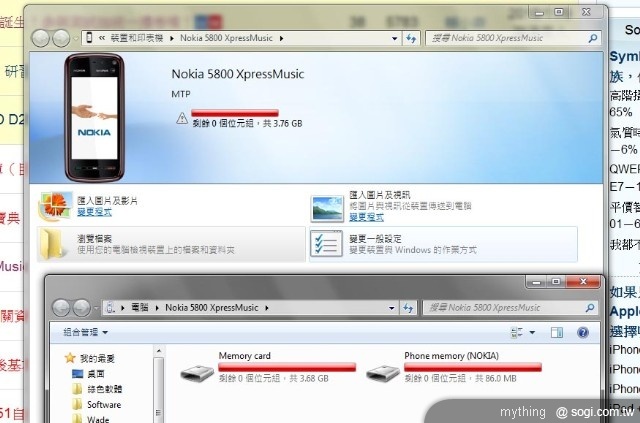This screenshot has width=640, height=423.
Task: Click 瀏覽檔案 task title
Action: [x=94, y=238]
